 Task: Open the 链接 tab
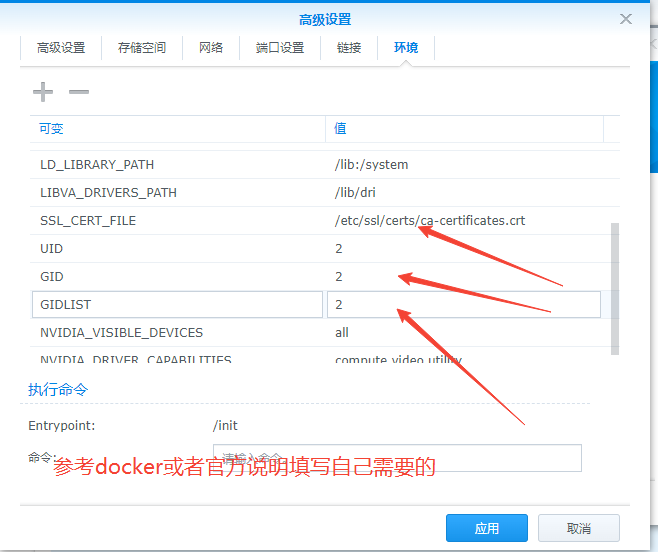click(349, 48)
